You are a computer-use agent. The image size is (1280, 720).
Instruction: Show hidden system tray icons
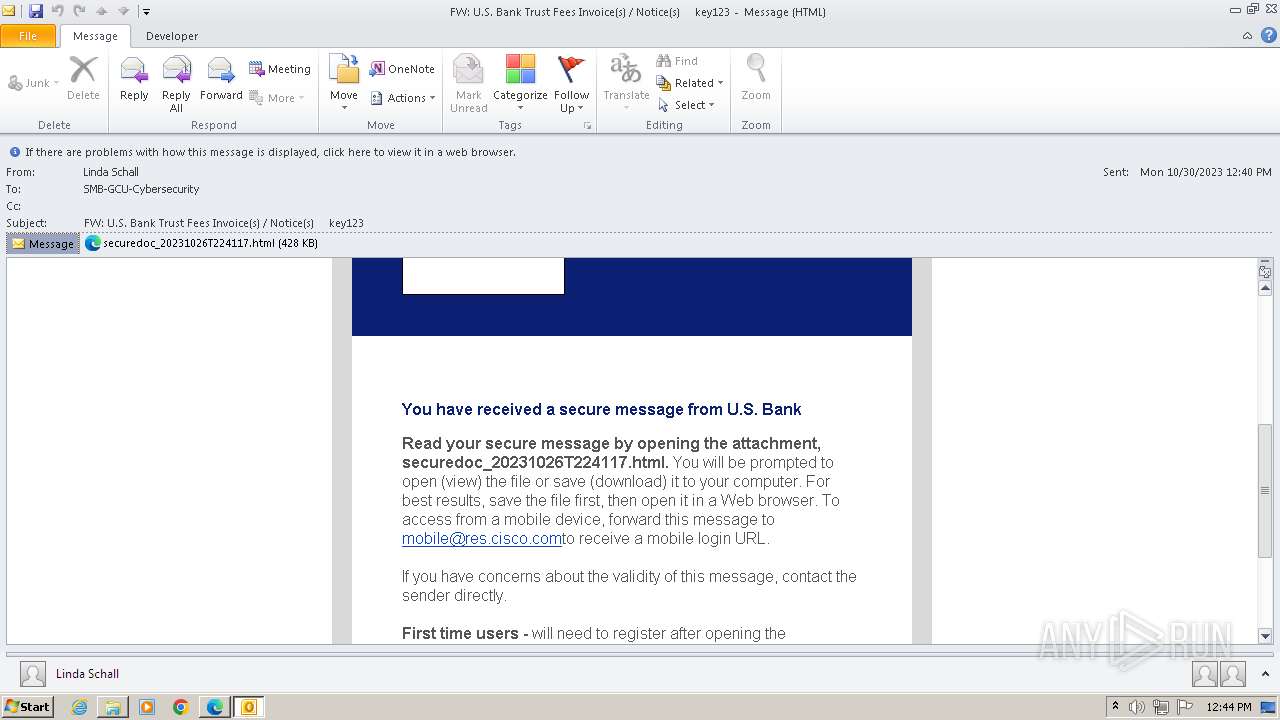click(1115, 707)
